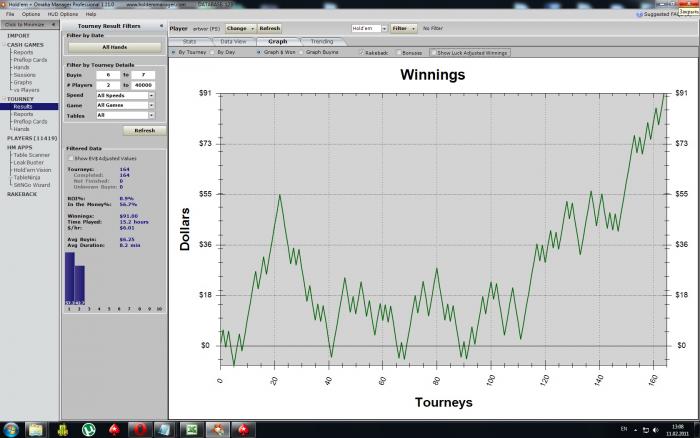Switch to the Data View tab

[x=233, y=42]
